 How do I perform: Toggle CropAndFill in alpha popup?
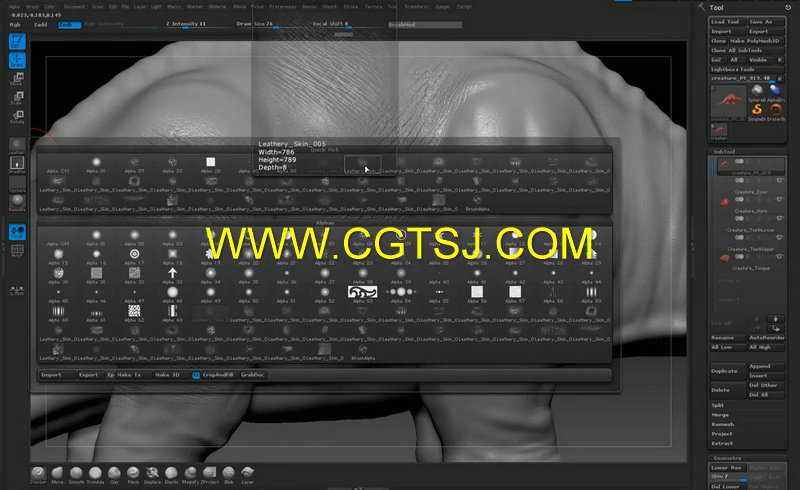[x=217, y=375]
